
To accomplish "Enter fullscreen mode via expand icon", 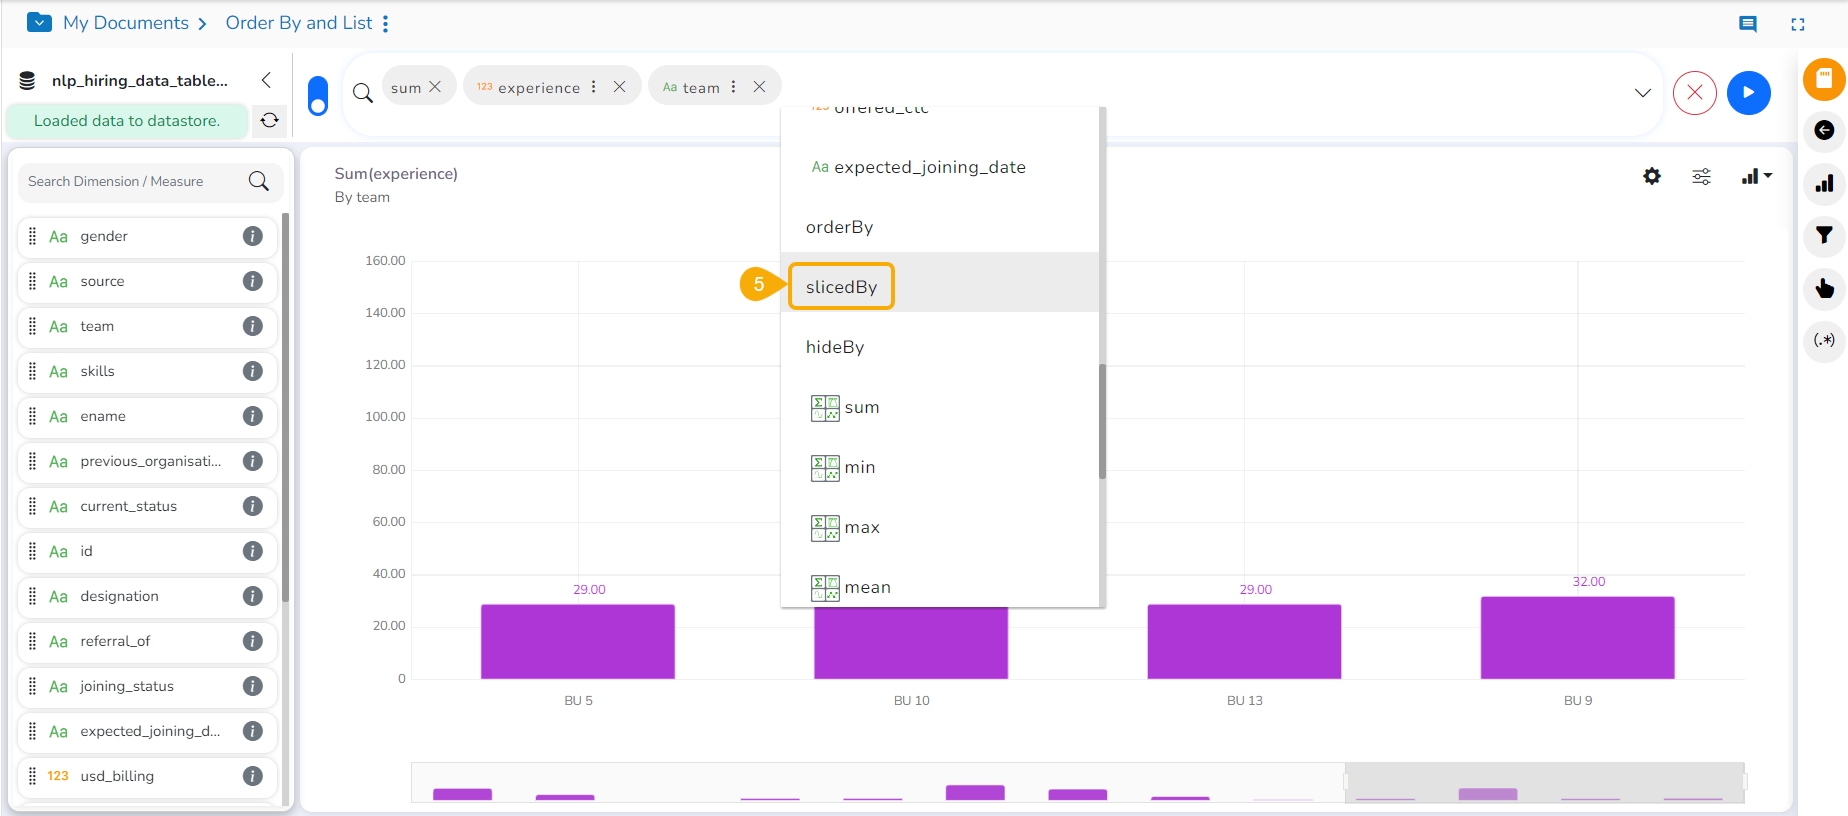I will (x=1798, y=24).
